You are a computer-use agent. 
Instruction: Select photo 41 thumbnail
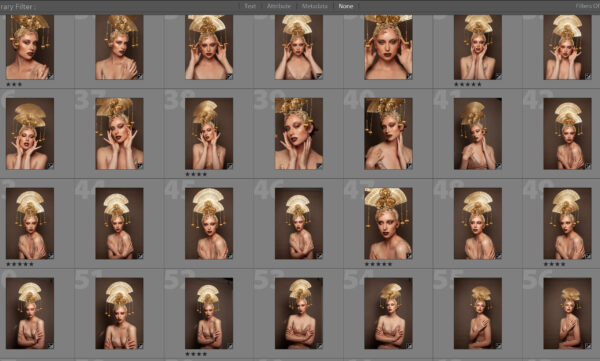pyautogui.click(x=478, y=134)
